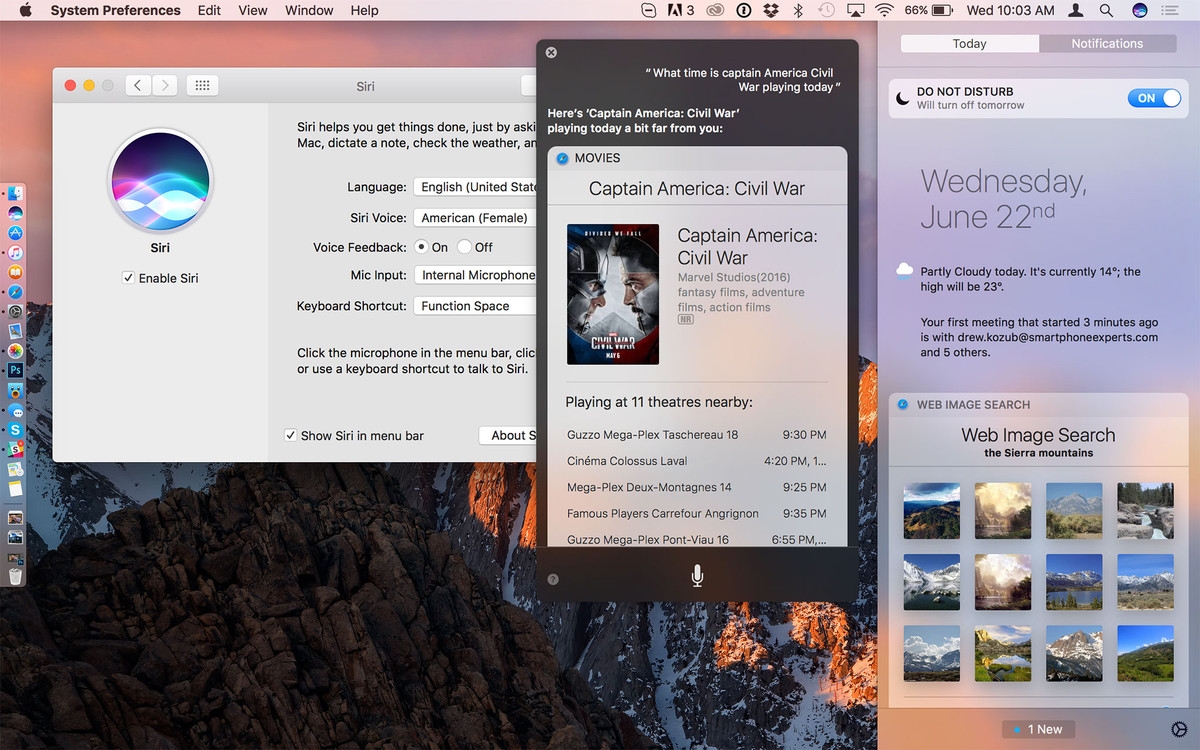Screen dimensions: 1200x750
Task: Click the Siri microphone to speak
Action: 696,575
